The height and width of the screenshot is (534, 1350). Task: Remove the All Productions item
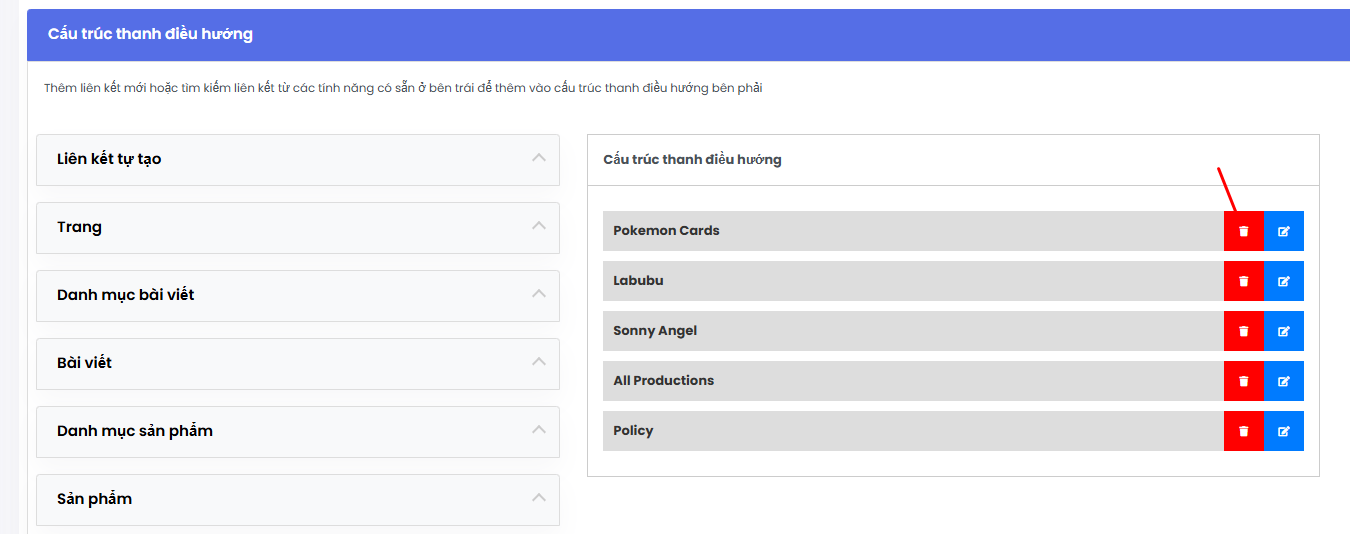point(1244,381)
